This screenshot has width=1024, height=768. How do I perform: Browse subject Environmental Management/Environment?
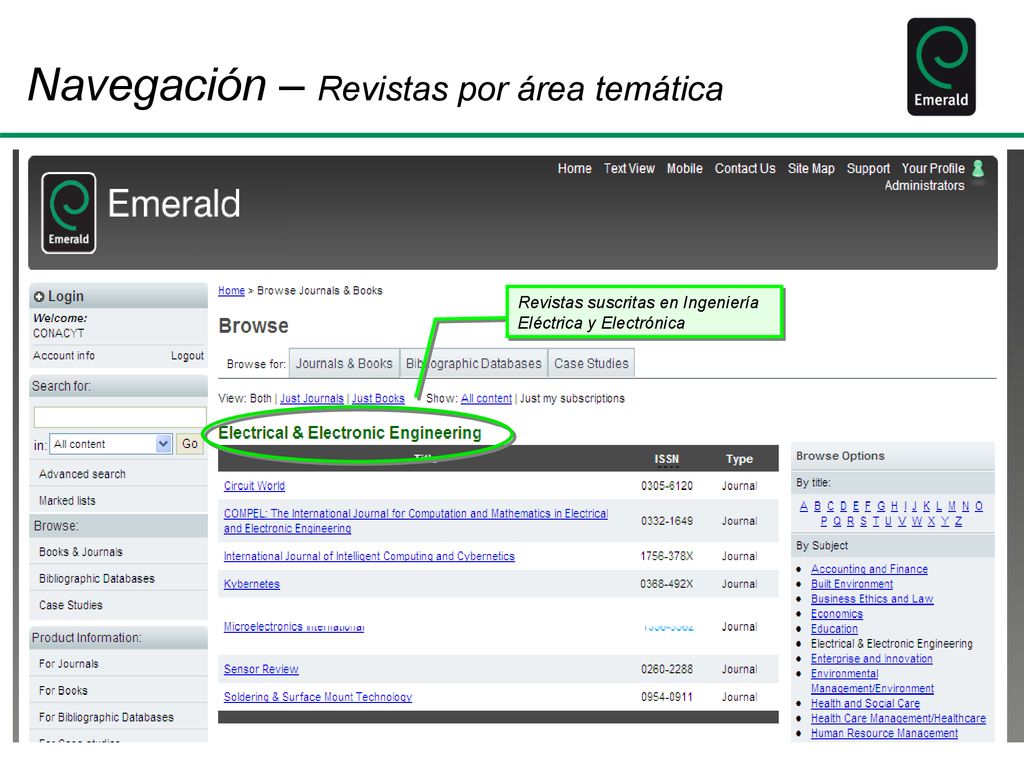click(872, 681)
